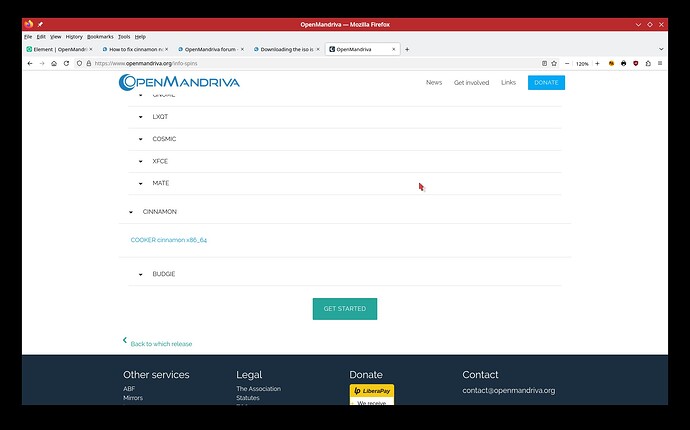Follow Back to which release link

[x=161, y=344]
